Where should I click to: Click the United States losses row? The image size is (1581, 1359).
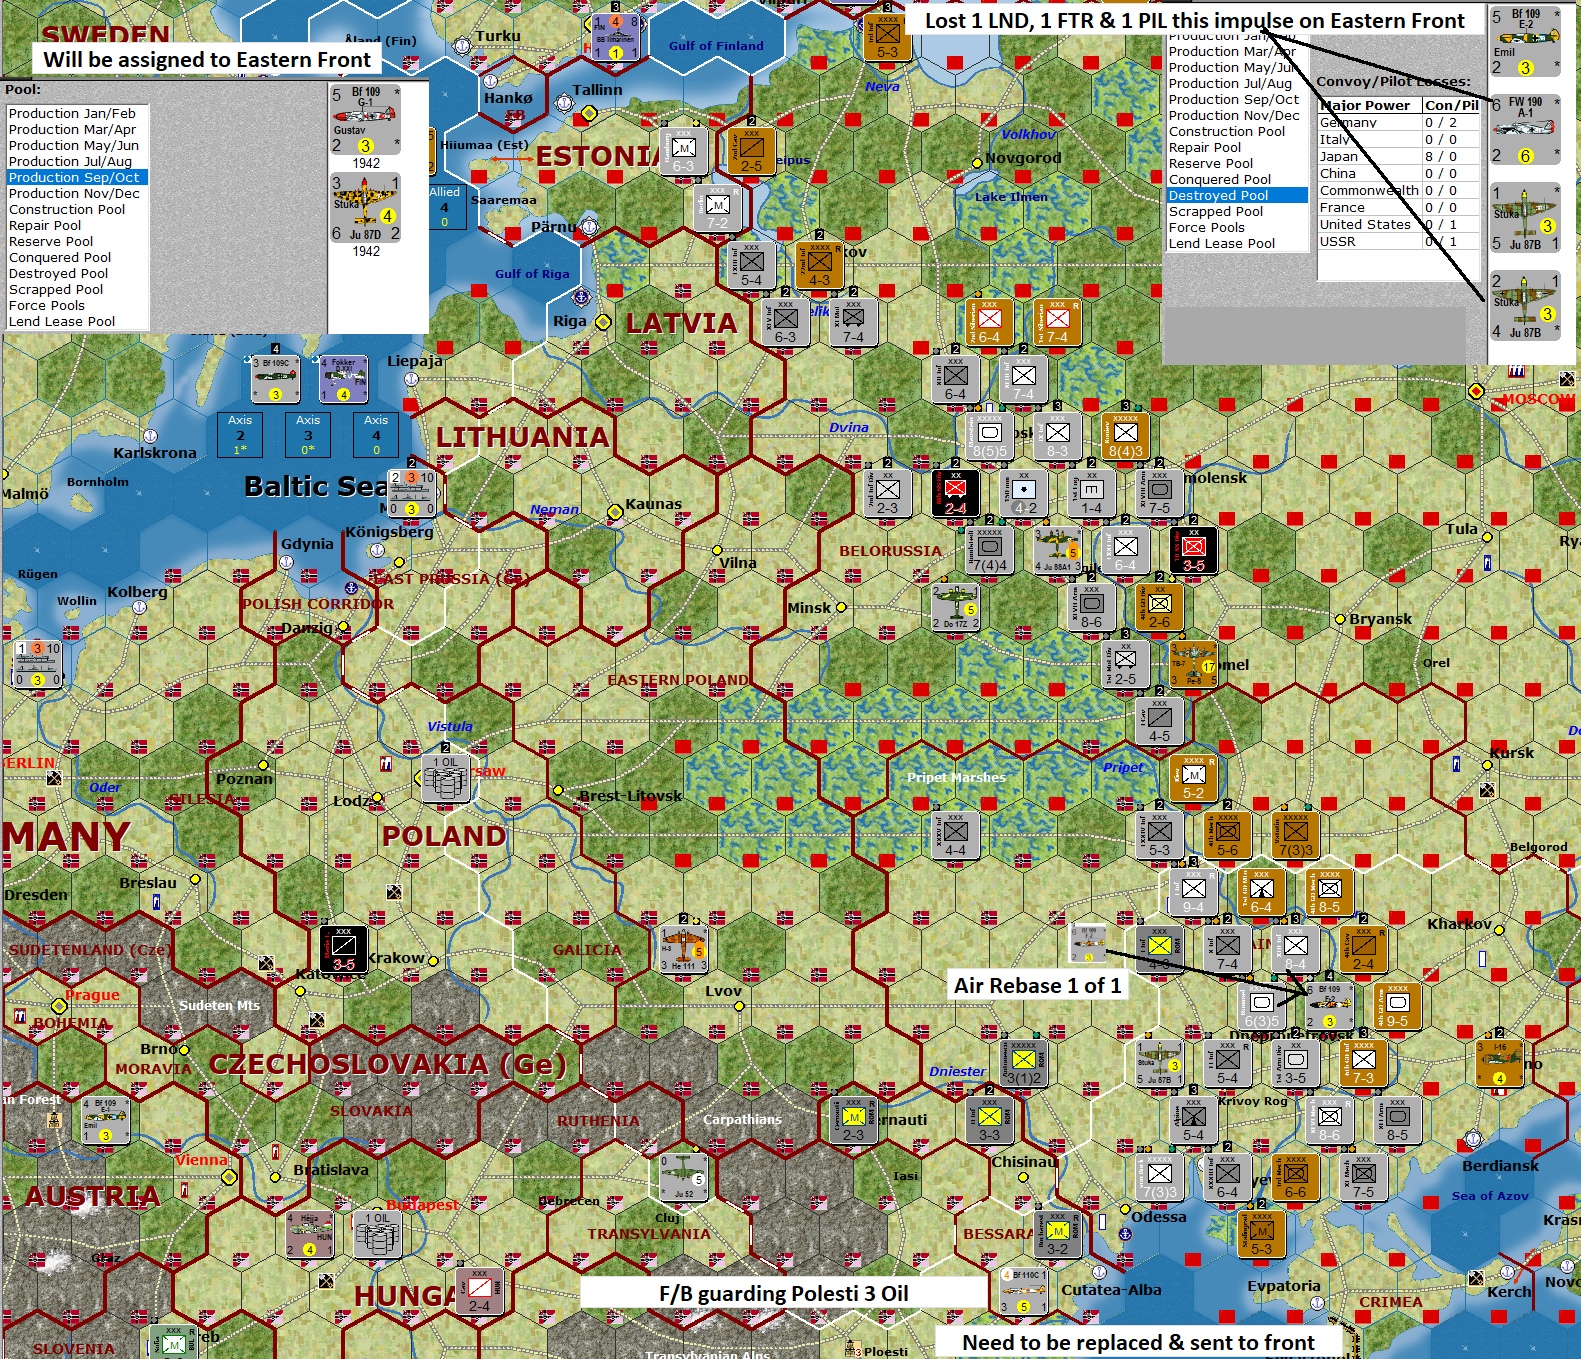[x=1399, y=224]
